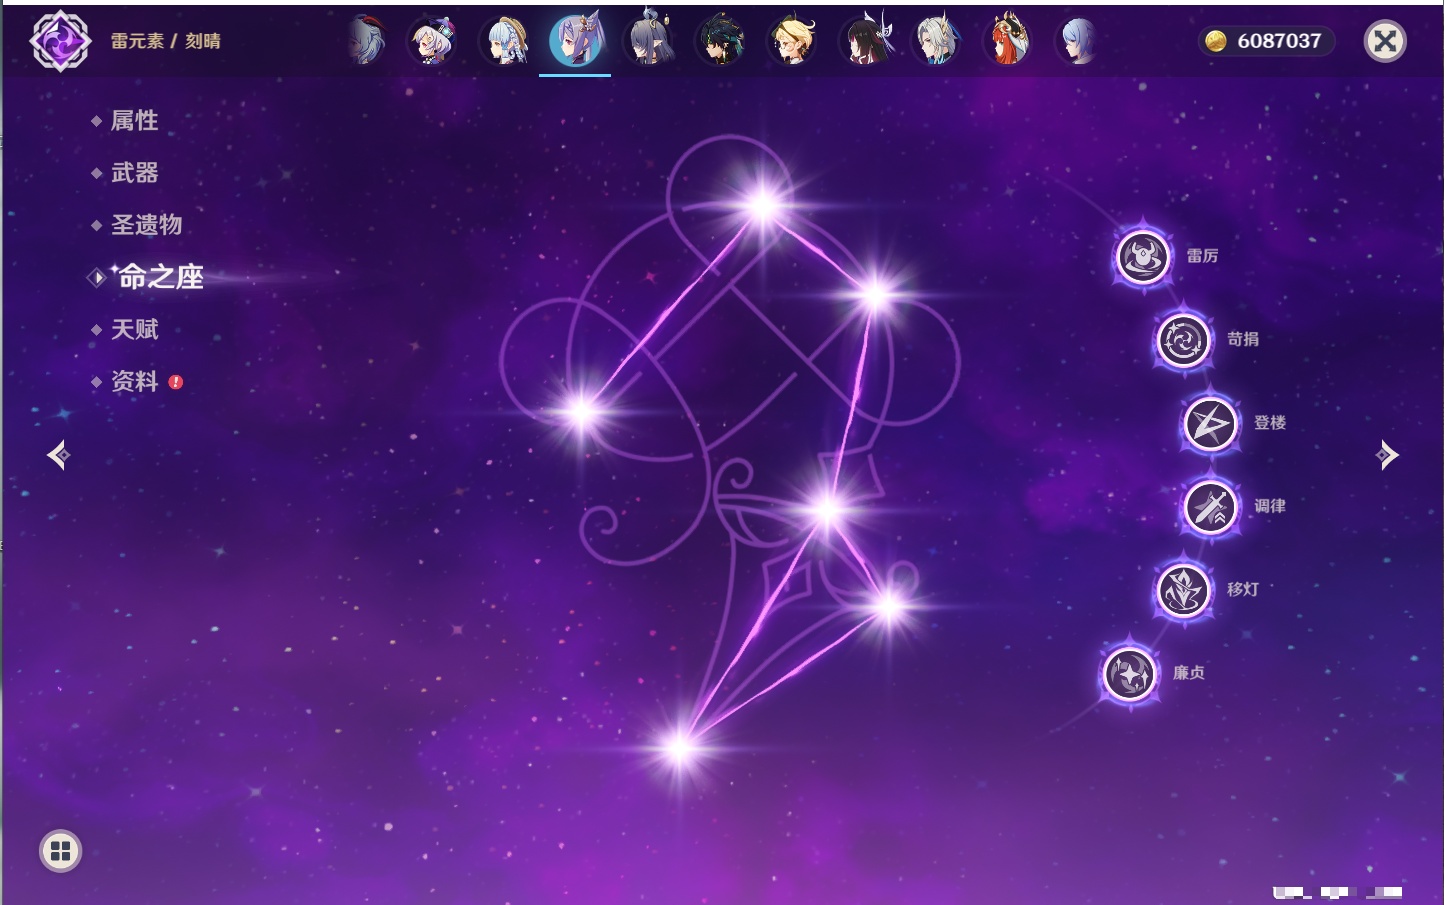
Task: Click the Electro element emblem icon
Action: click(60, 41)
